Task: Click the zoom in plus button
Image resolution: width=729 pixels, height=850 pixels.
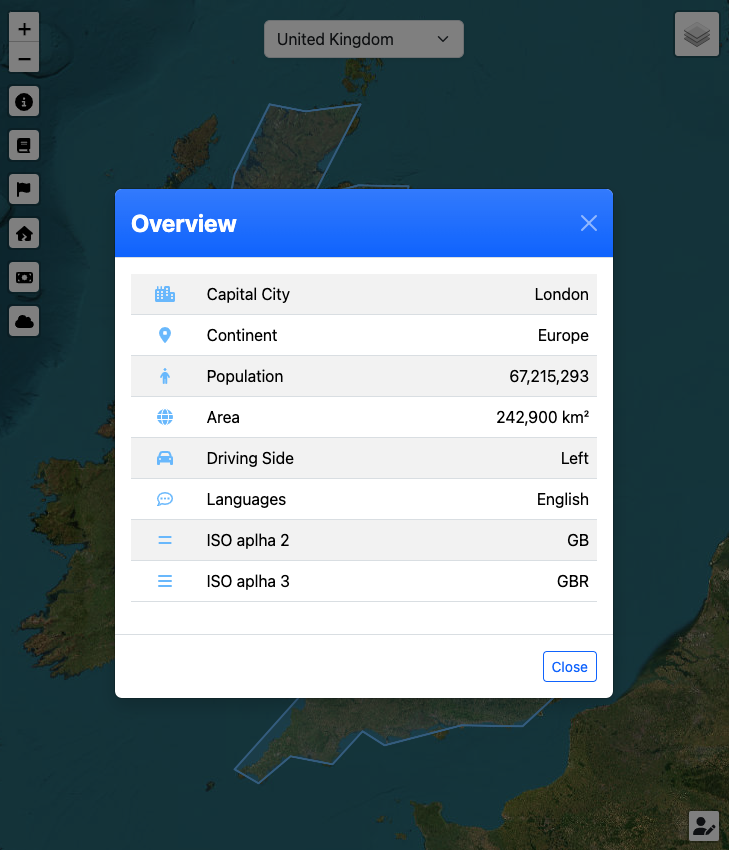Action: click(24, 28)
